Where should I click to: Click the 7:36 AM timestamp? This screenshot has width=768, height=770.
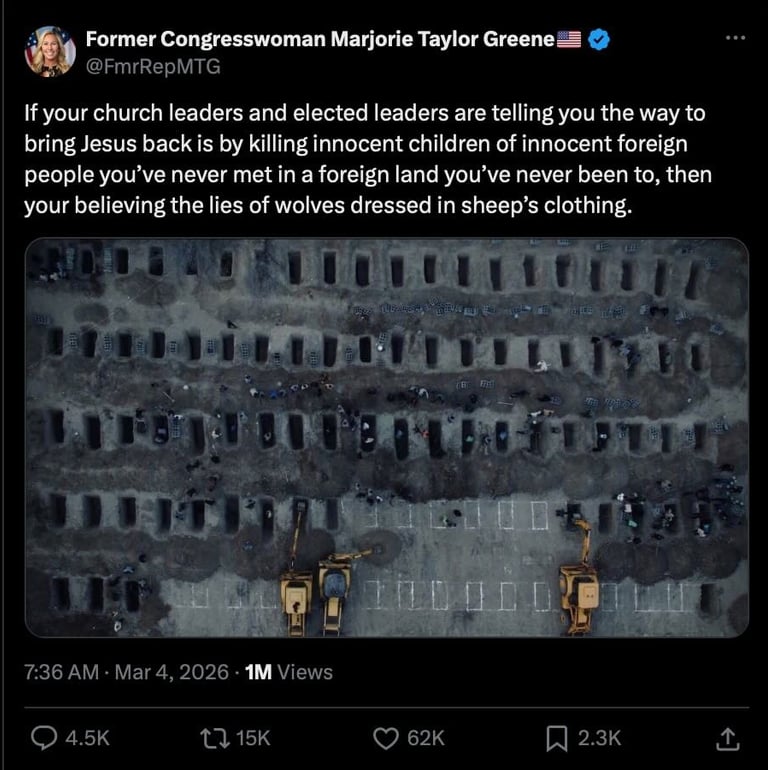62,672
